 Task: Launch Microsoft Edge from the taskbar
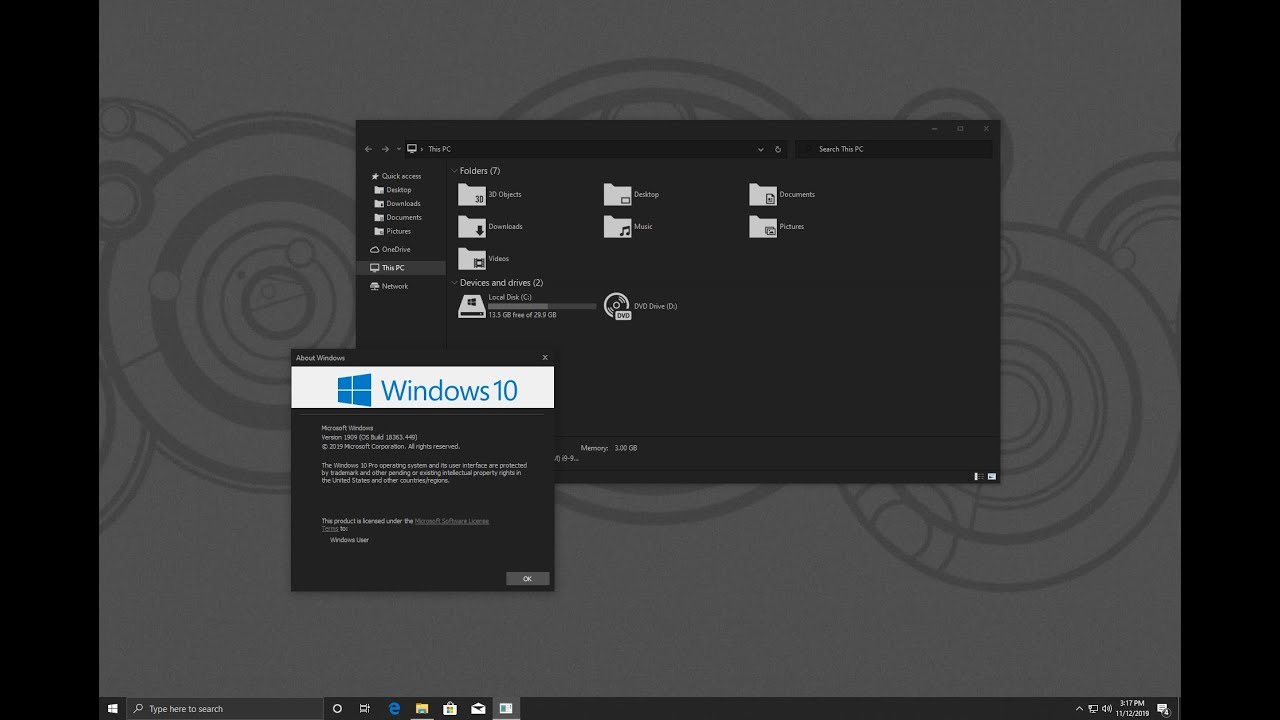coord(394,708)
